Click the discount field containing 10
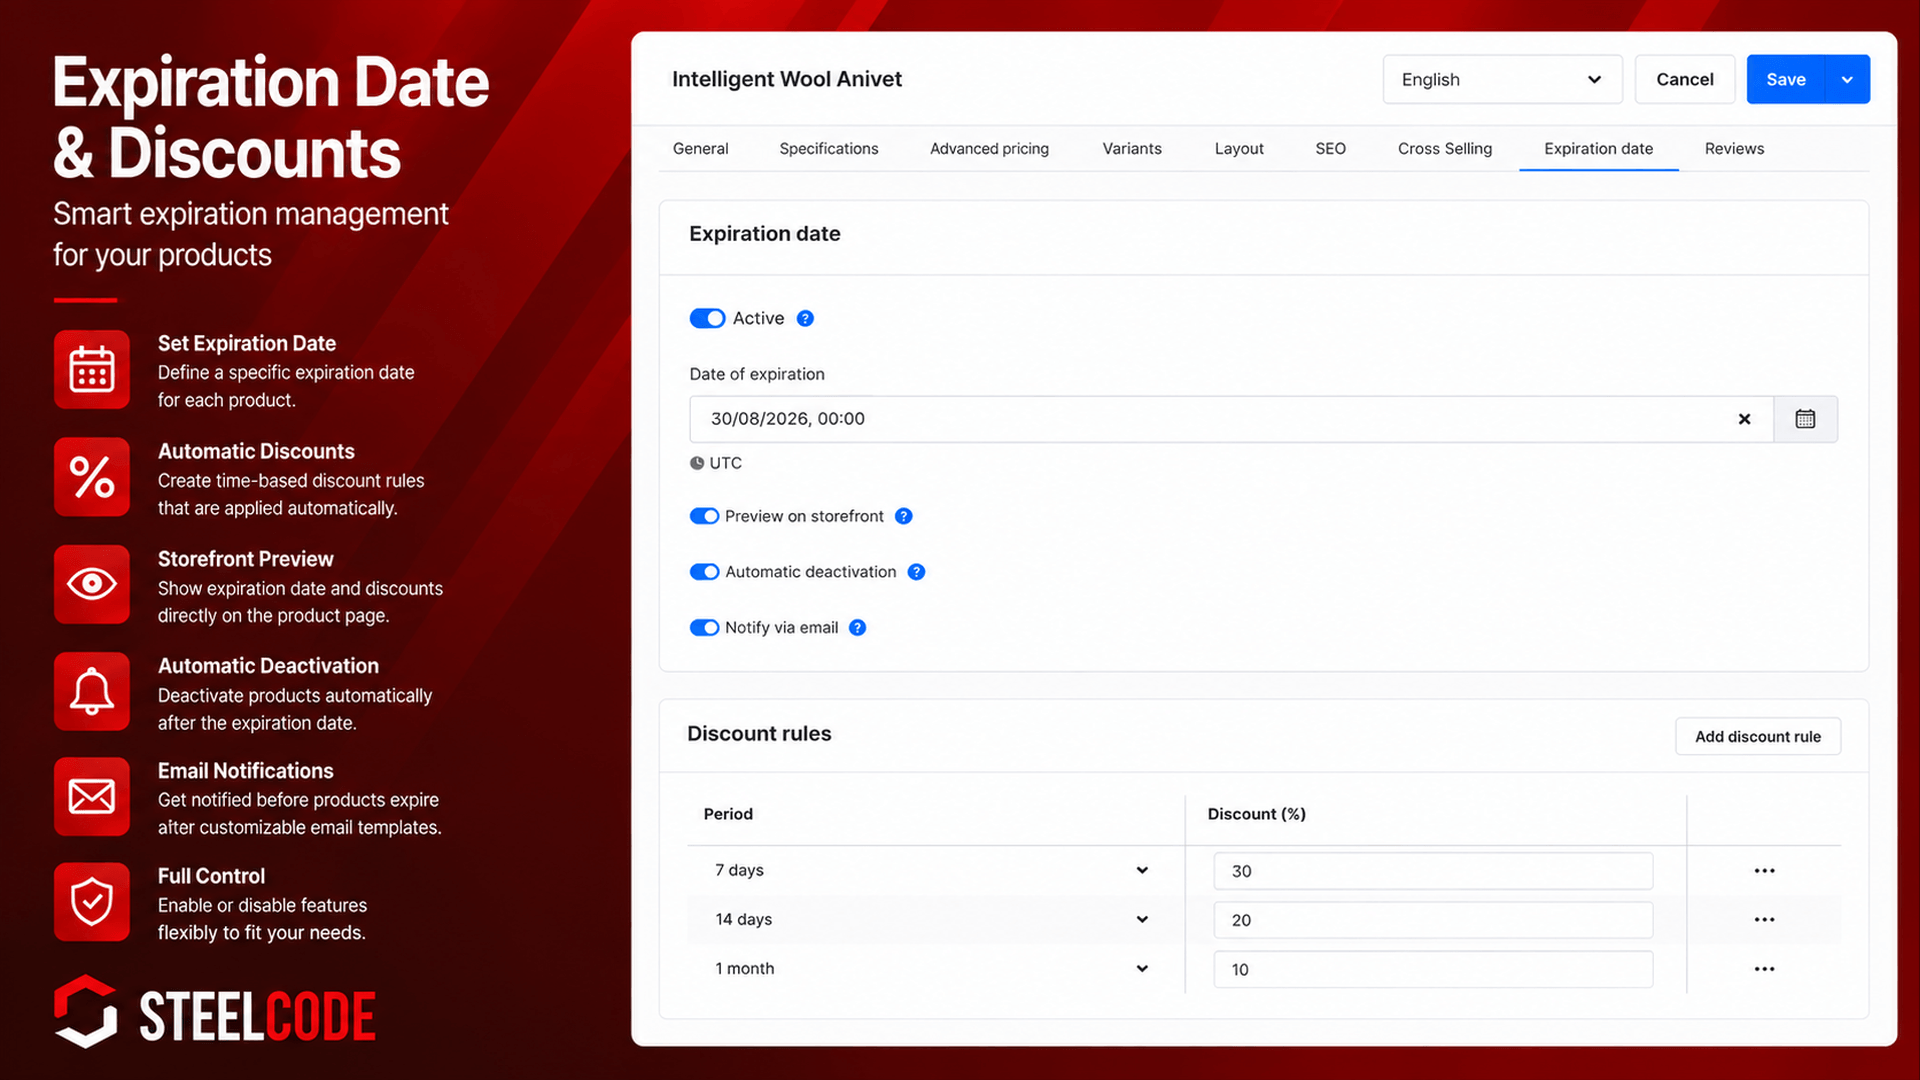The image size is (1920, 1080). (x=1433, y=969)
